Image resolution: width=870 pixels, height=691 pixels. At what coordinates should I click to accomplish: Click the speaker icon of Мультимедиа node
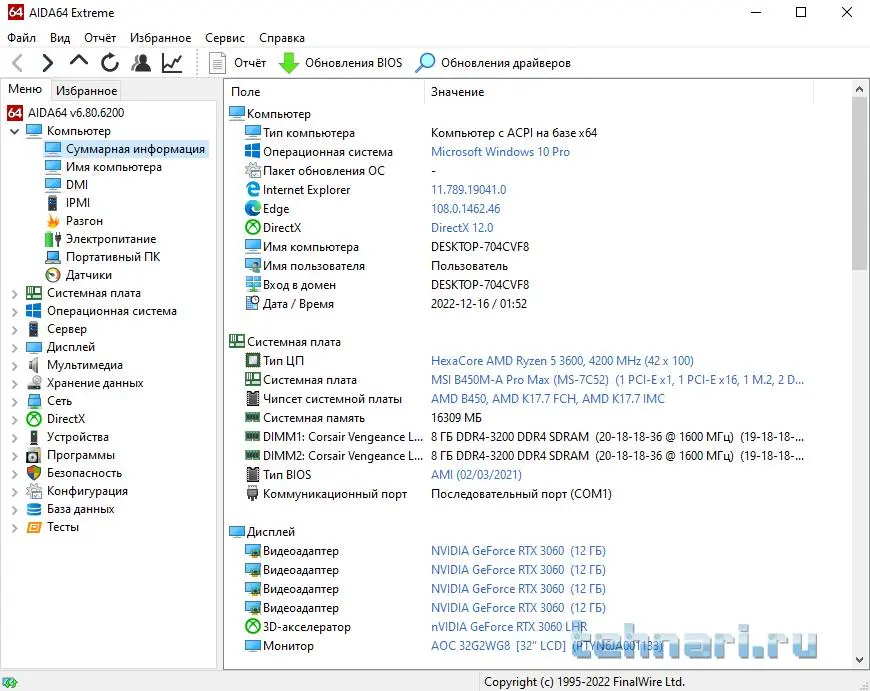(34, 365)
